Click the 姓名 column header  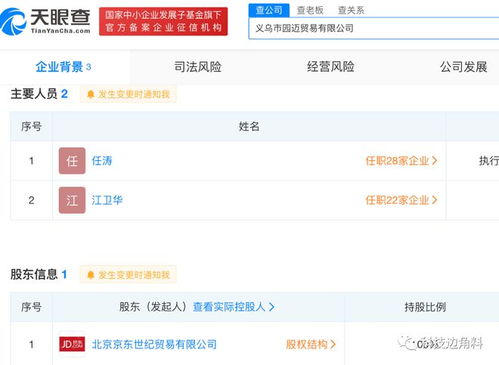[x=249, y=126]
